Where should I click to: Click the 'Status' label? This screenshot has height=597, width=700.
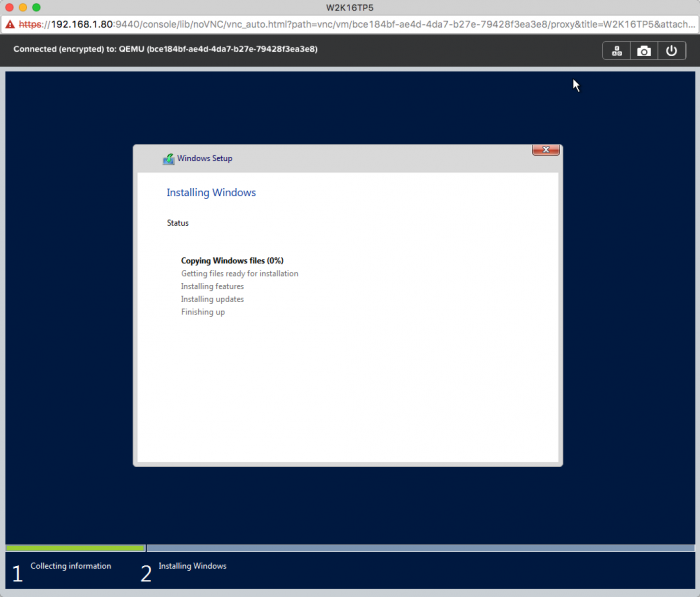[178, 223]
